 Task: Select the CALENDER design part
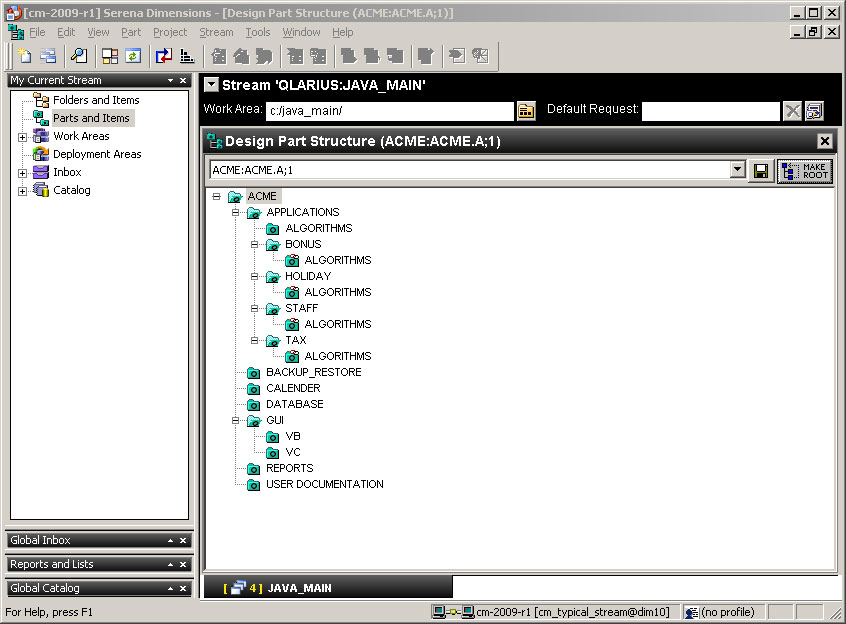point(293,388)
